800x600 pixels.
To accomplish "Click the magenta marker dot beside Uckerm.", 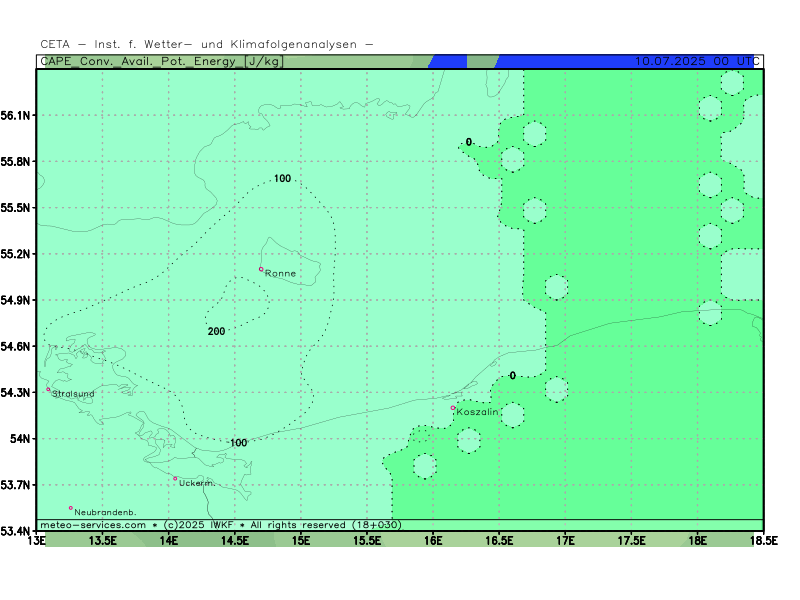I will [175, 479].
